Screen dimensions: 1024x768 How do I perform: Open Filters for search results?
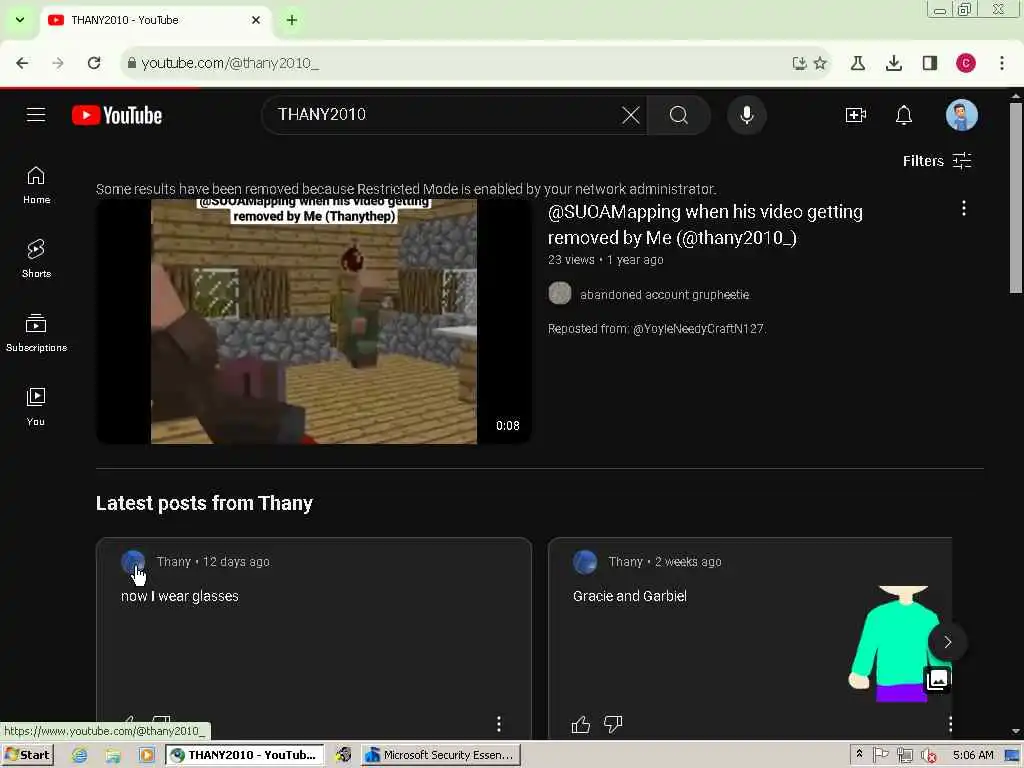point(936,161)
